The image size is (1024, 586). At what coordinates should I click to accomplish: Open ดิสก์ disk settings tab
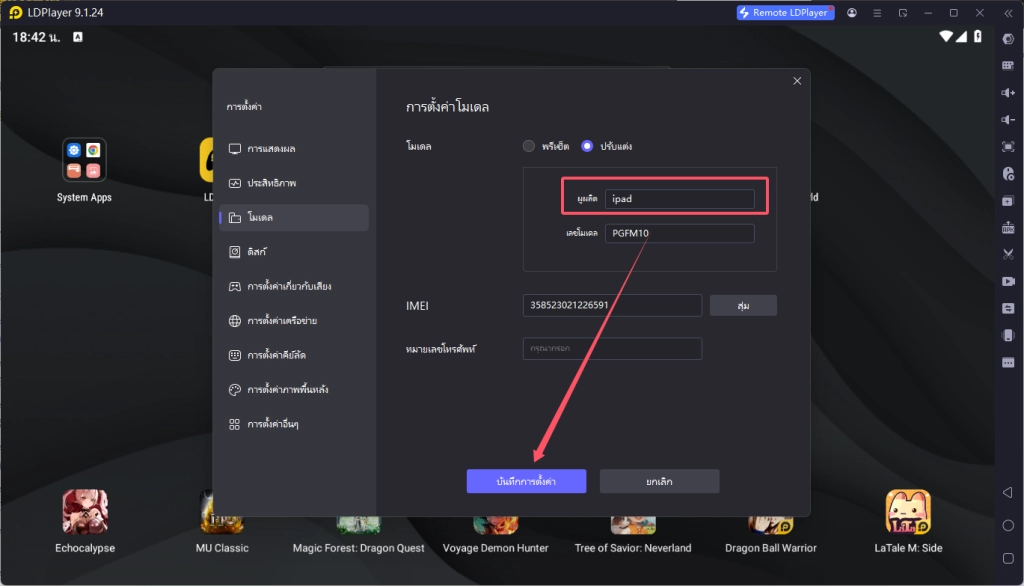294,252
